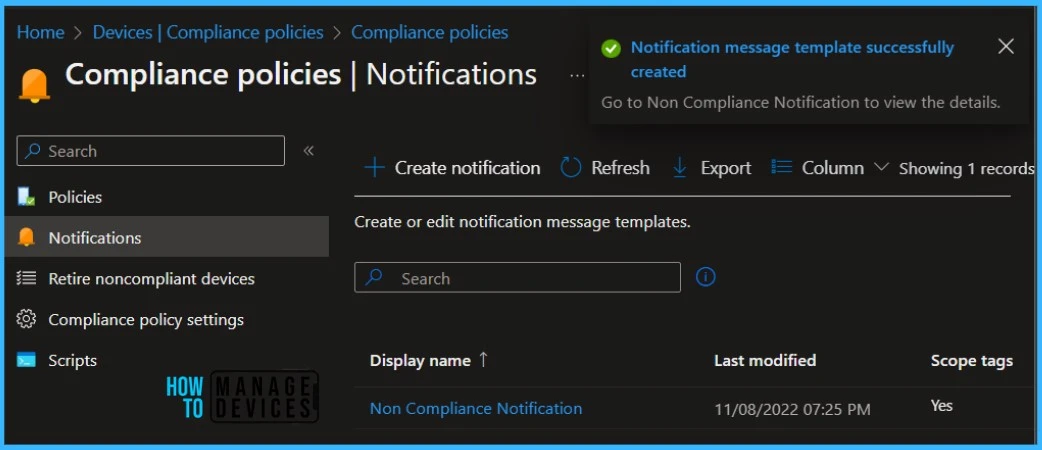Click the Compliance policy settings gear icon
The height and width of the screenshot is (450, 1042).
[27, 319]
